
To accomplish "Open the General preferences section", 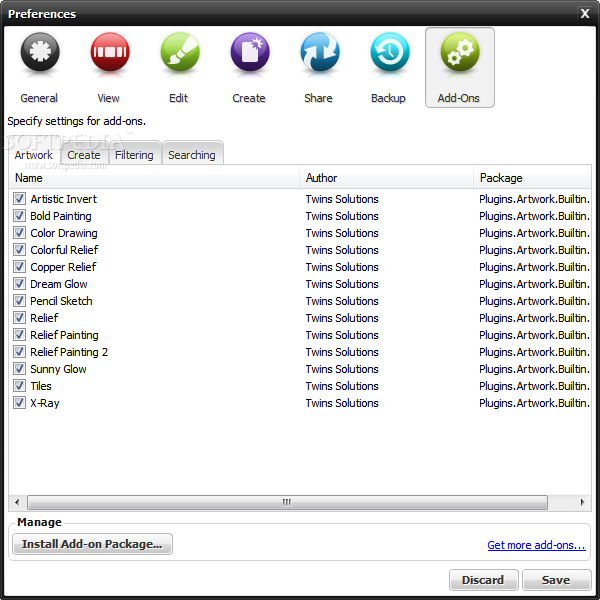I will (39, 68).
